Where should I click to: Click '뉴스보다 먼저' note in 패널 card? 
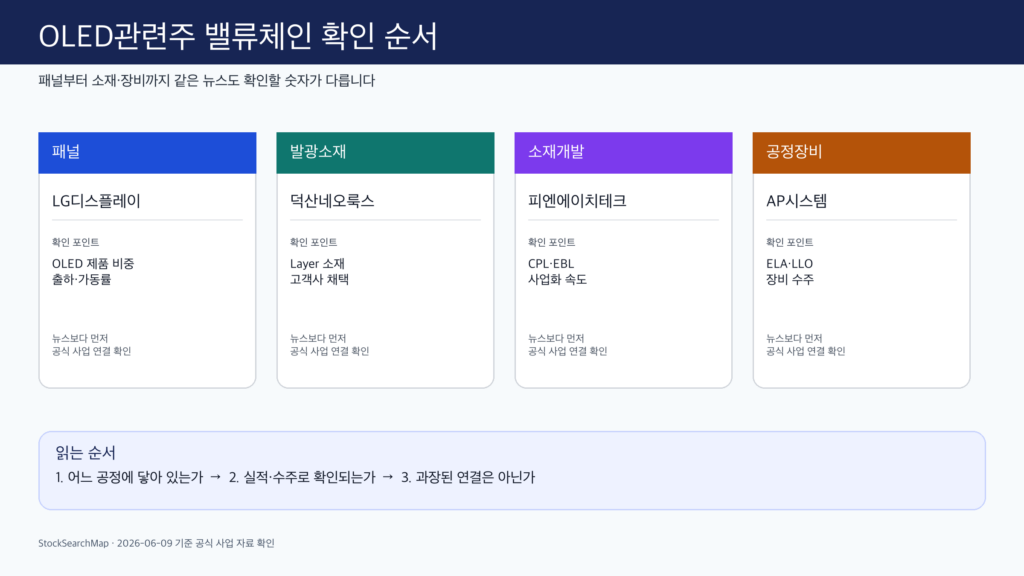point(80,338)
